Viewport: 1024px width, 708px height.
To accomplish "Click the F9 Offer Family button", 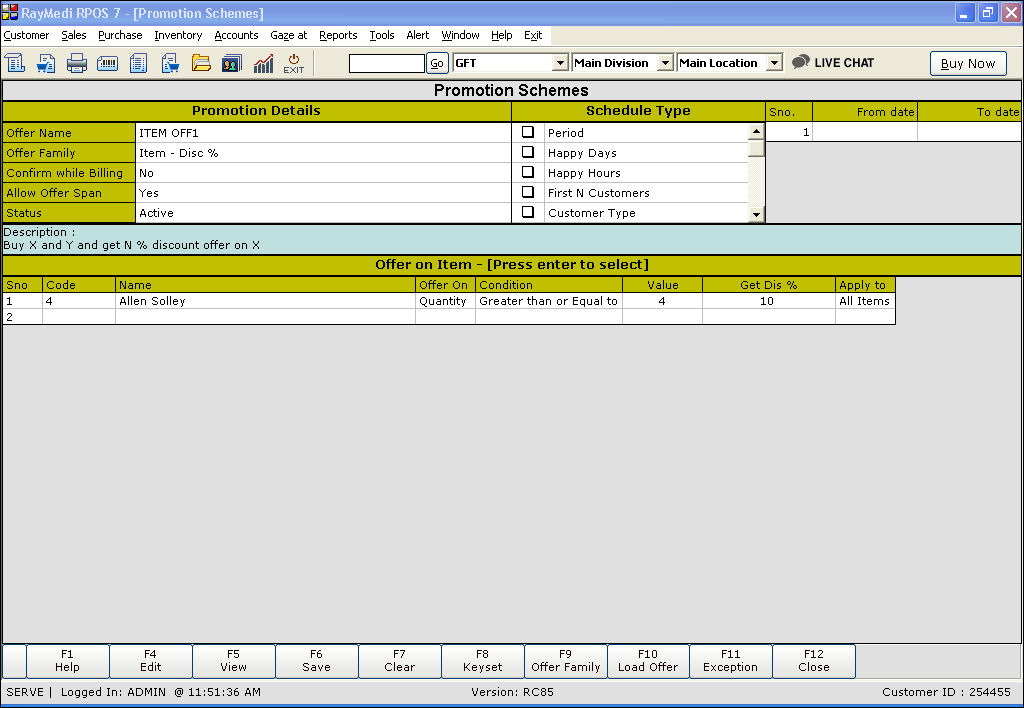I will pyautogui.click(x=566, y=660).
